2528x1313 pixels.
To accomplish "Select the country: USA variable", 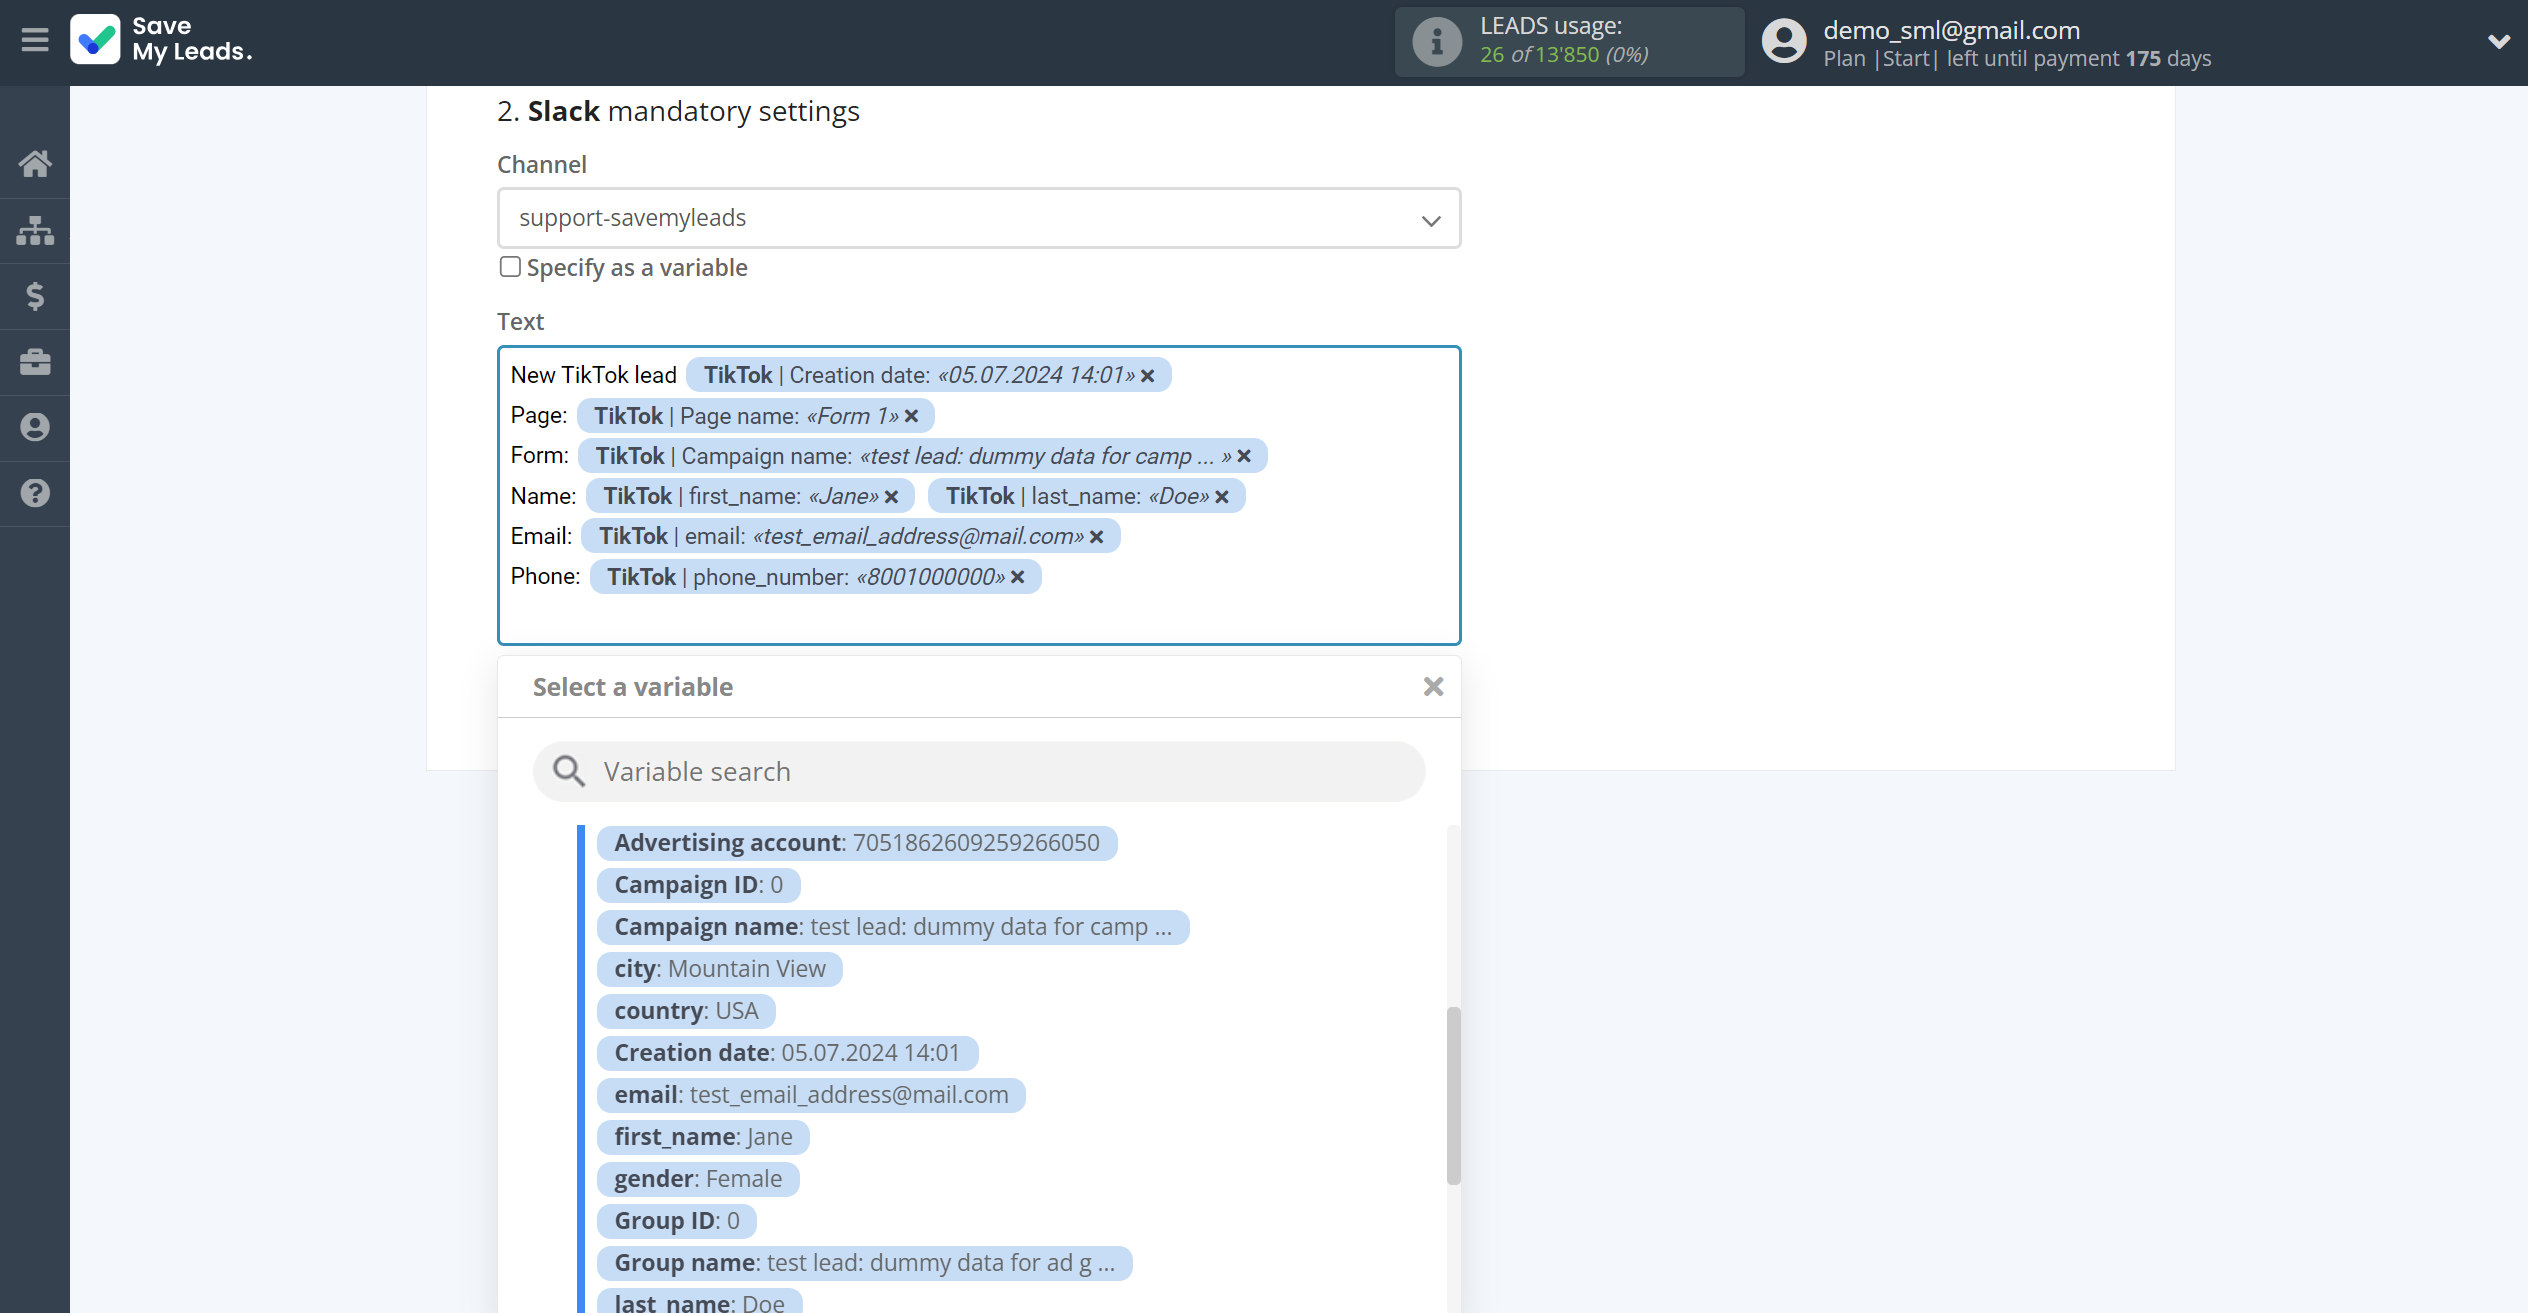I will 686,1011.
